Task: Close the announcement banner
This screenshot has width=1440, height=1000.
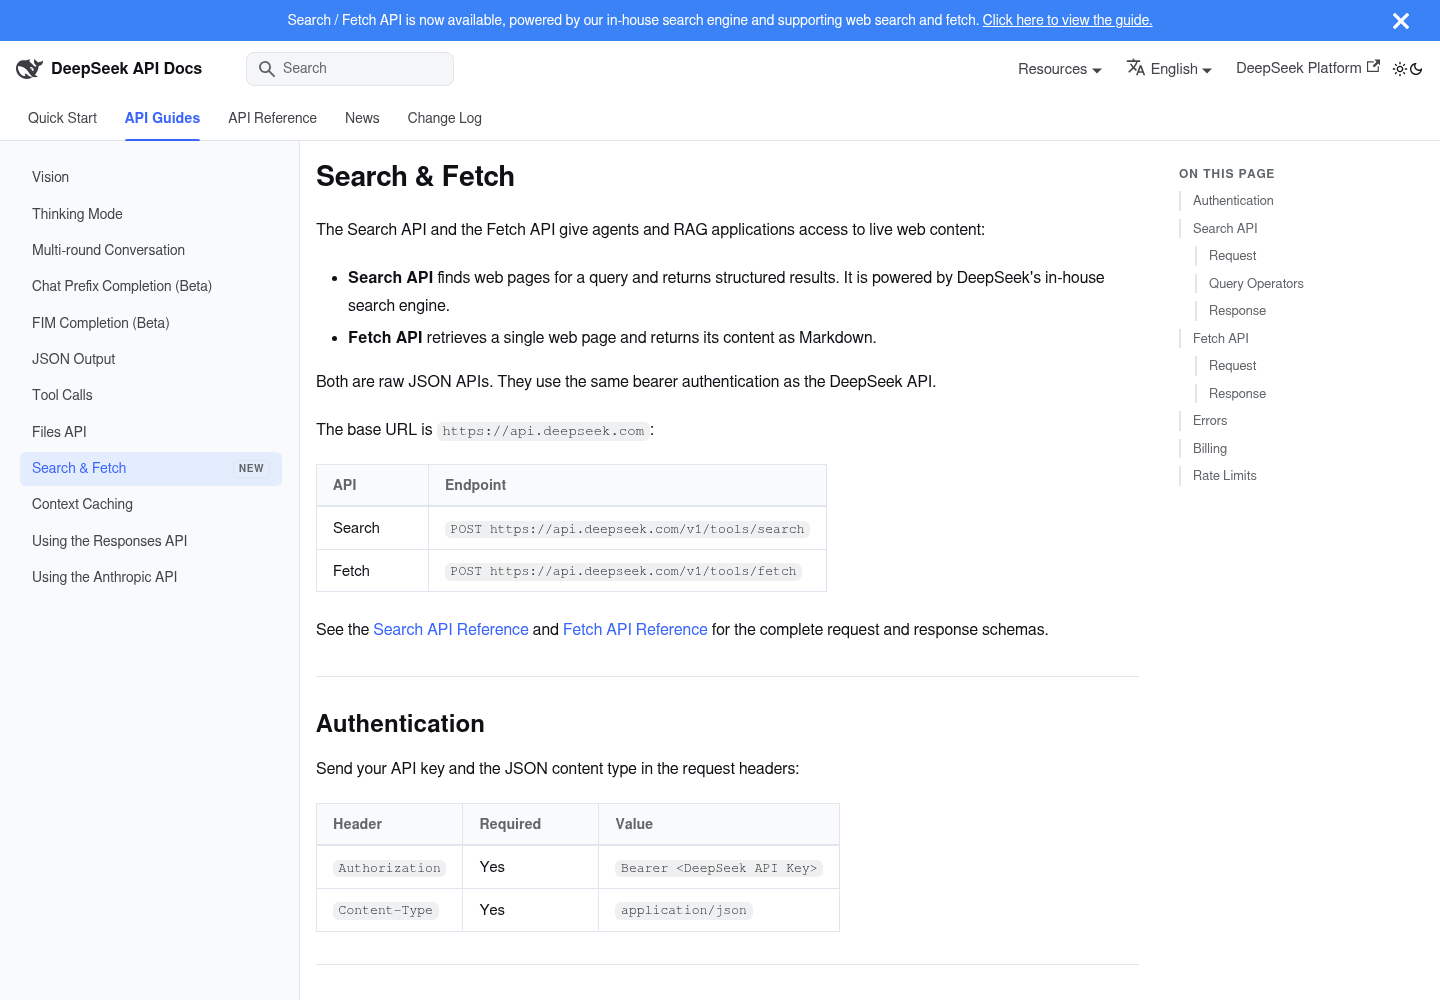Action: [x=1401, y=21]
